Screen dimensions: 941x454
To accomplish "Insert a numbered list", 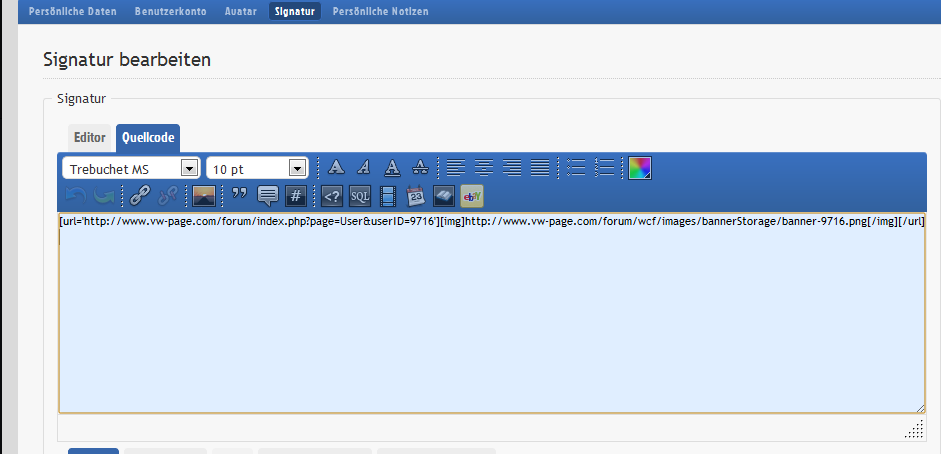I will pos(604,168).
